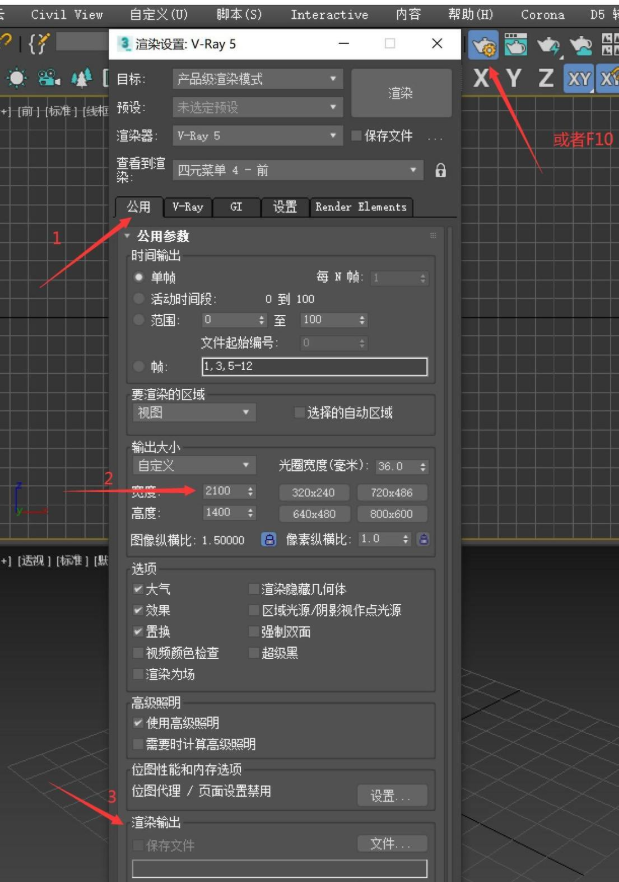This screenshot has height=882, width=619.
Task: Toggle Displacement checkbox
Action: pos(137,632)
